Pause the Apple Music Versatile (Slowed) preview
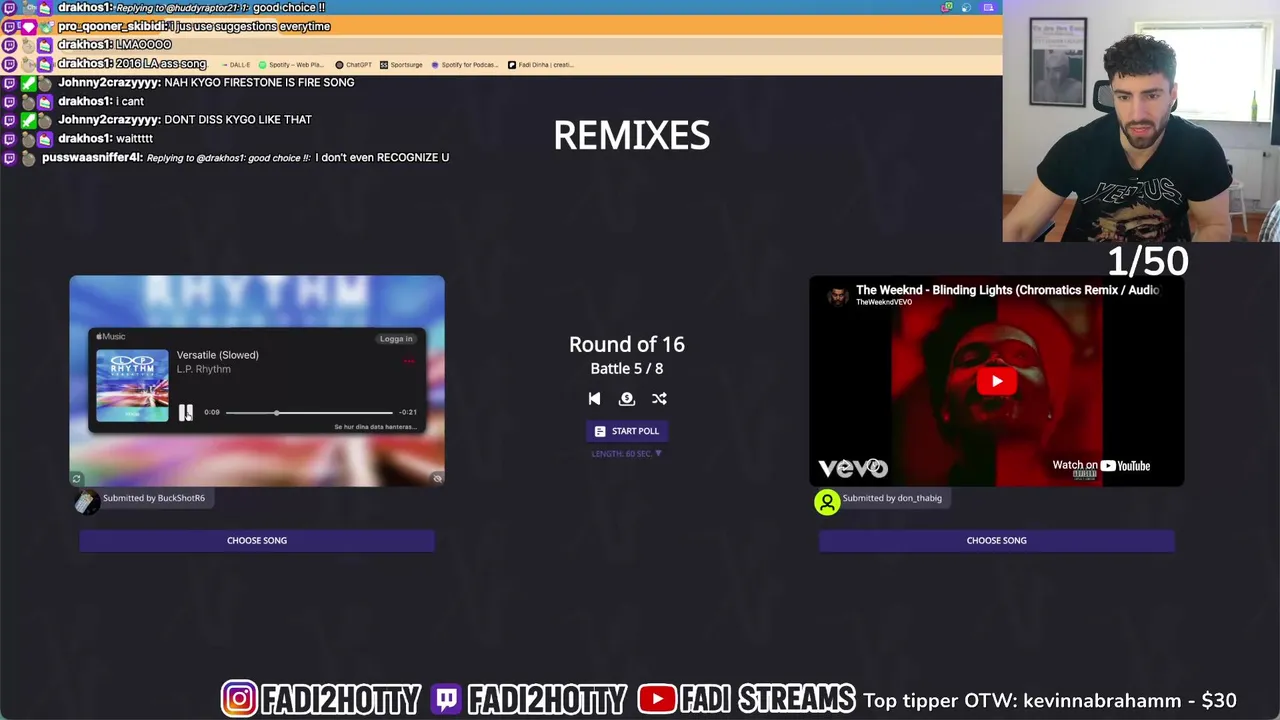The width and height of the screenshot is (1280, 720). [185, 412]
